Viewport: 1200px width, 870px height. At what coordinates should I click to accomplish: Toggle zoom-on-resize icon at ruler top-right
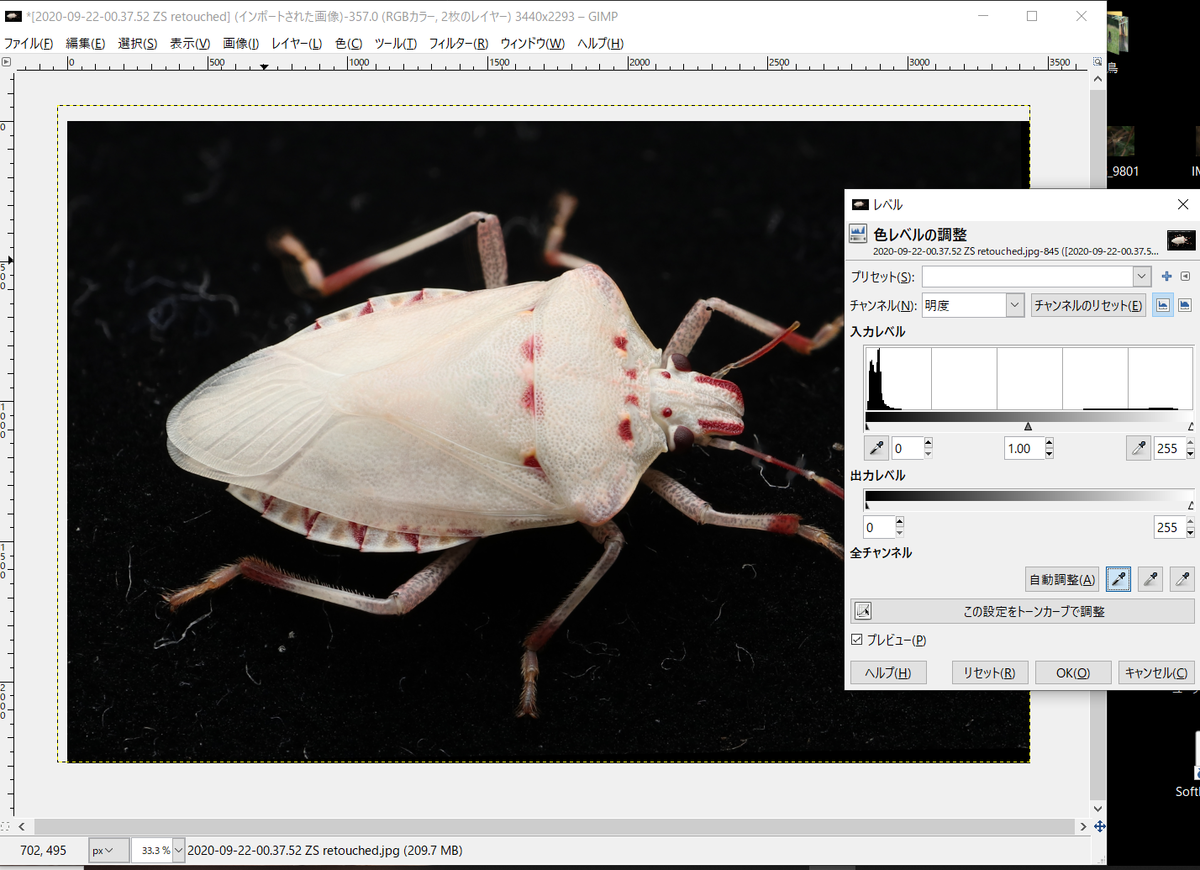pos(1099,61)
